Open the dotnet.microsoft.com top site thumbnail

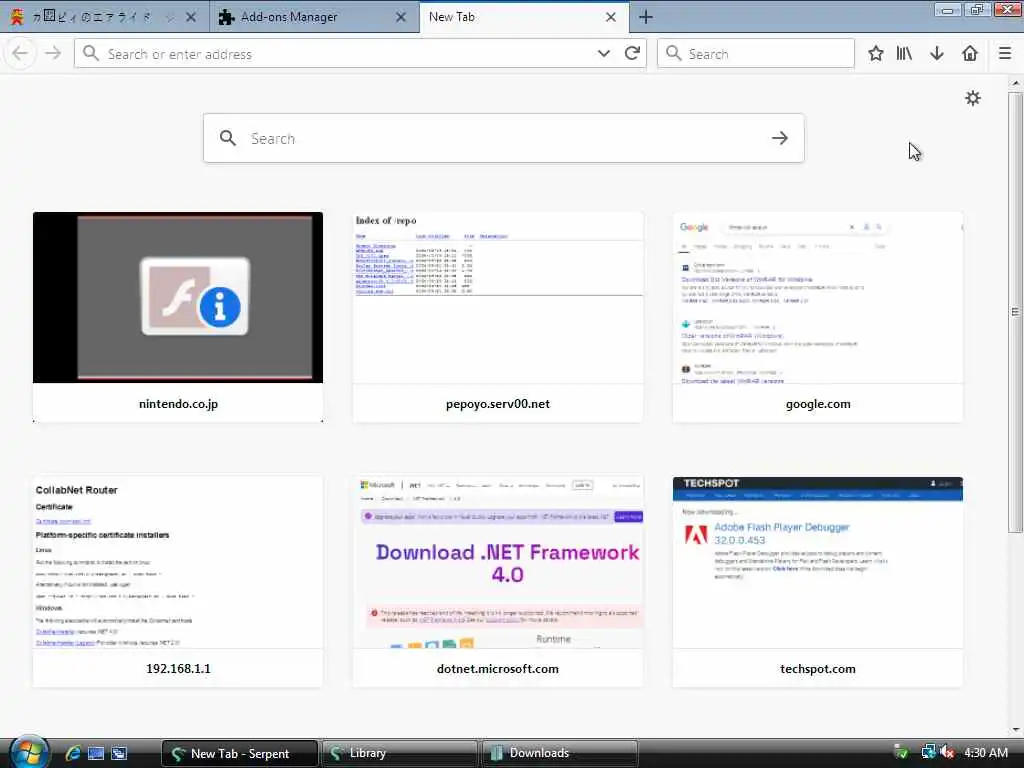tap(498, 562)
